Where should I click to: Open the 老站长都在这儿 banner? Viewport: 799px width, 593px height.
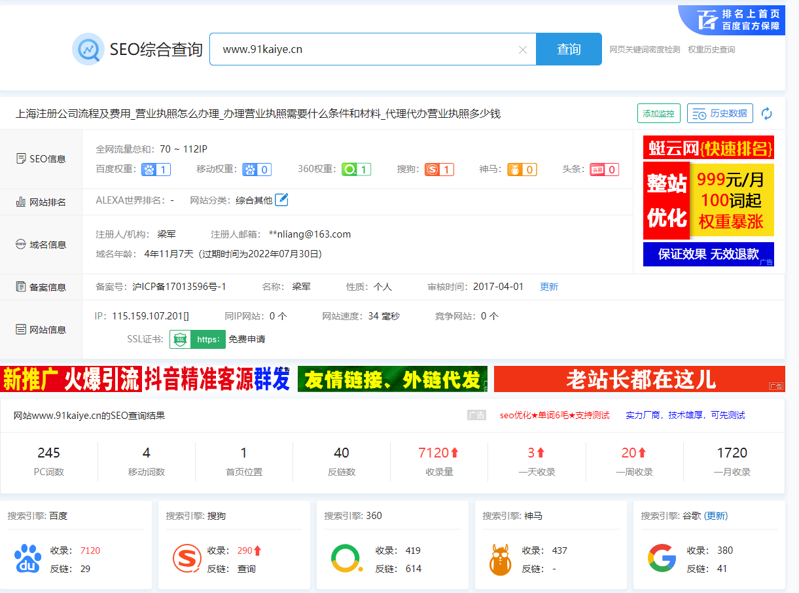[x=640, y=379]
